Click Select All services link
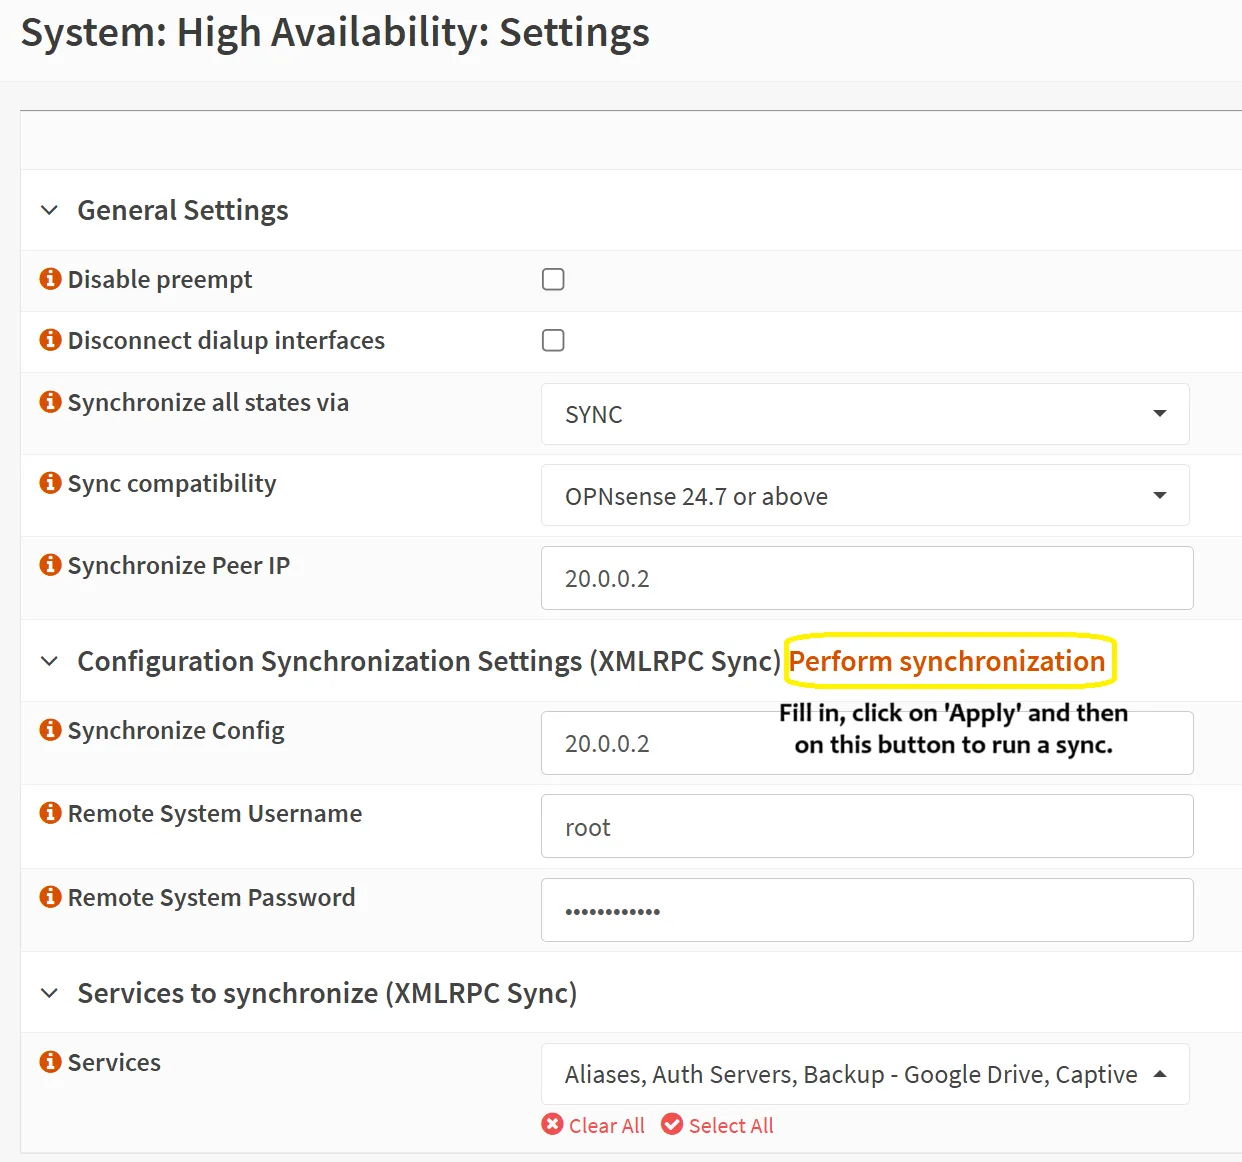 click(731, 1125)
